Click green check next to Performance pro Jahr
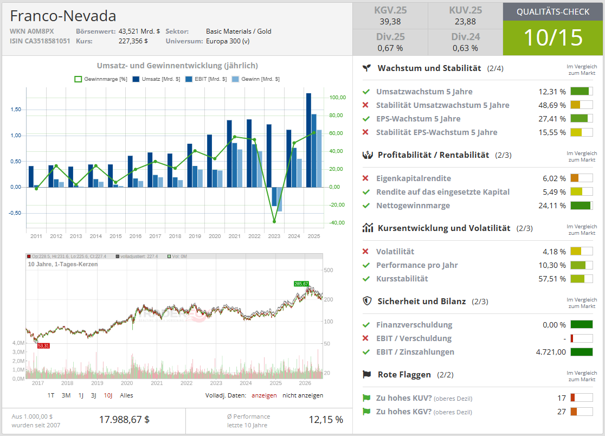This screenshot has height=436, width=605. click(x=366, y=265)
